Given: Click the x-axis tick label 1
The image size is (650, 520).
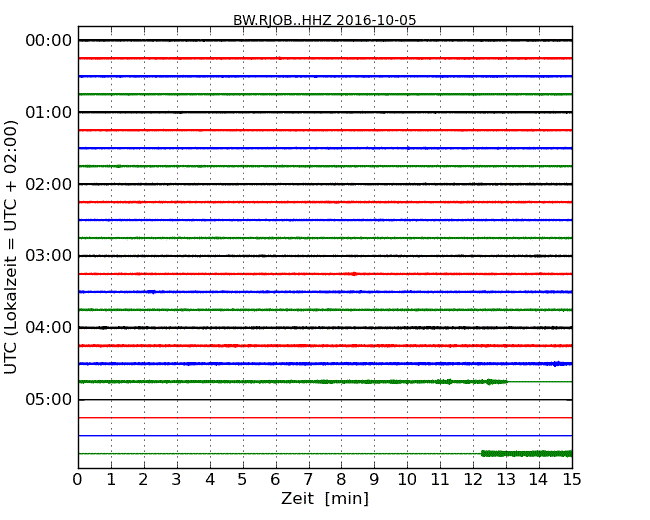Looking at the screenshot, I should click(x=111, y=480).
